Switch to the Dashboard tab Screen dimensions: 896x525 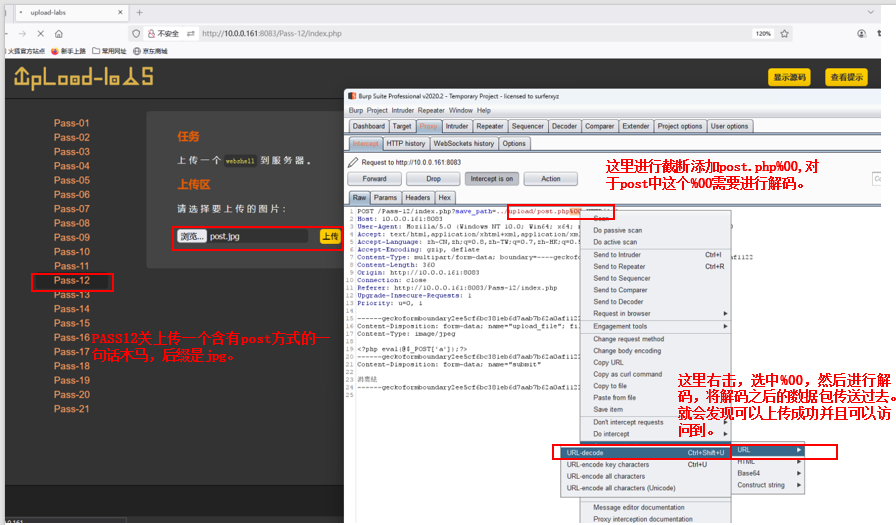(x=369, y=126)
